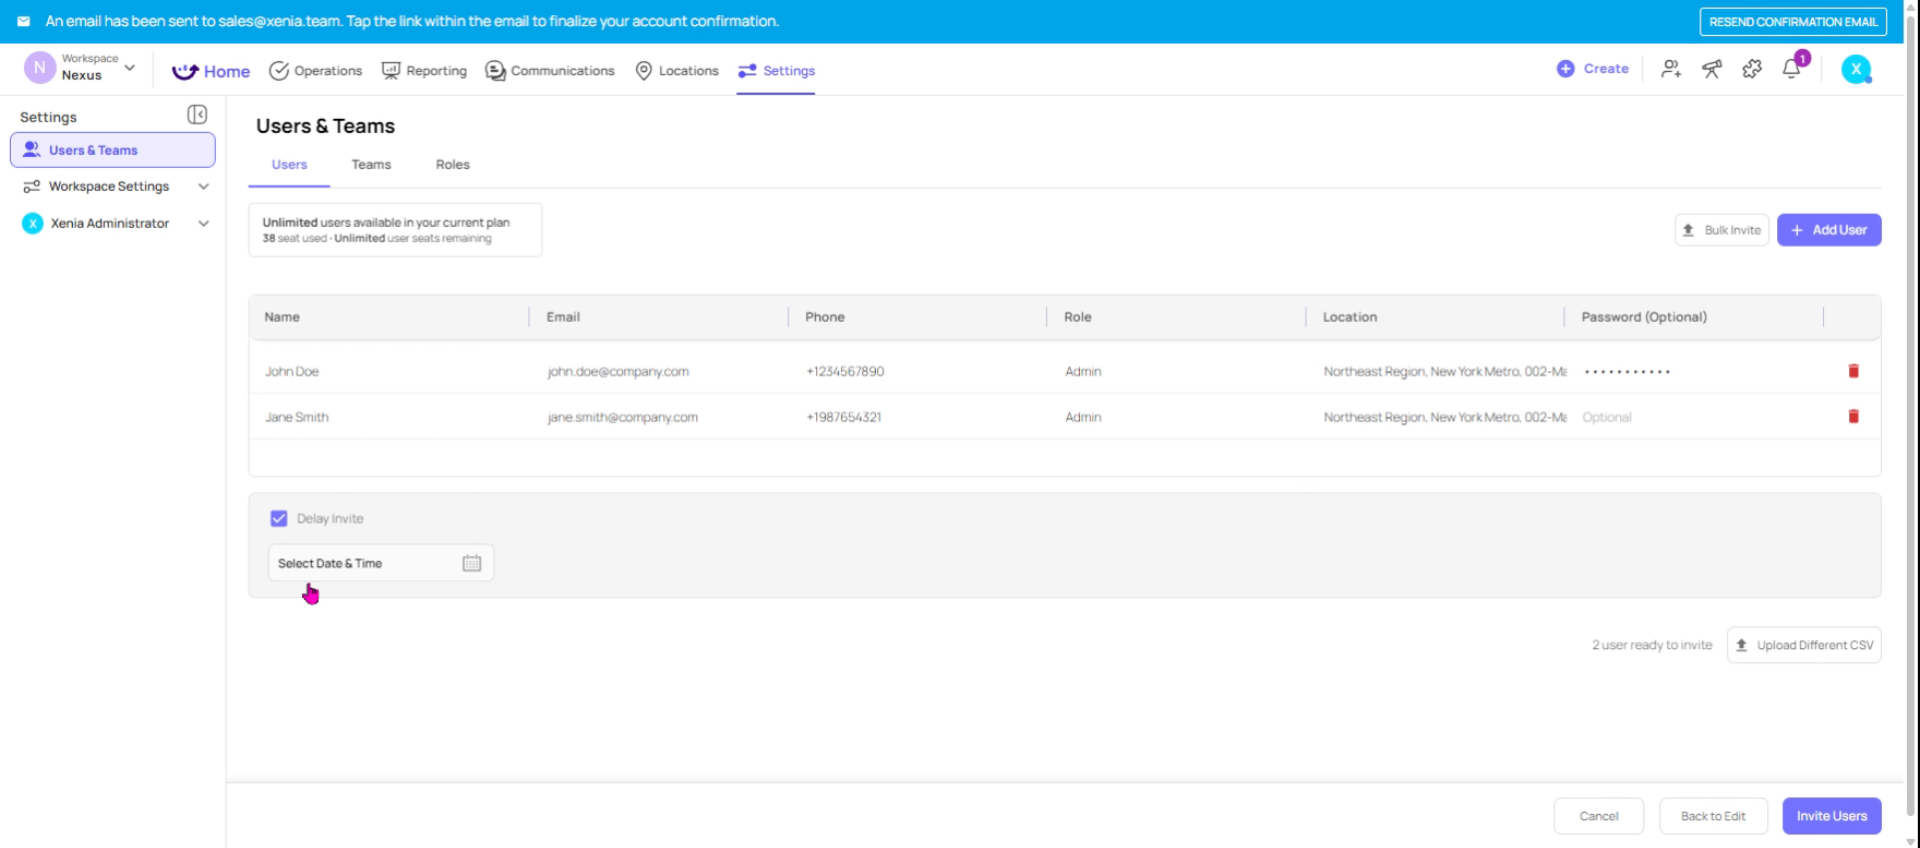Click John Doe's Northeast Region location cell
Viewport: 1920px width, 848px height.
click(x=1445, y=371)
